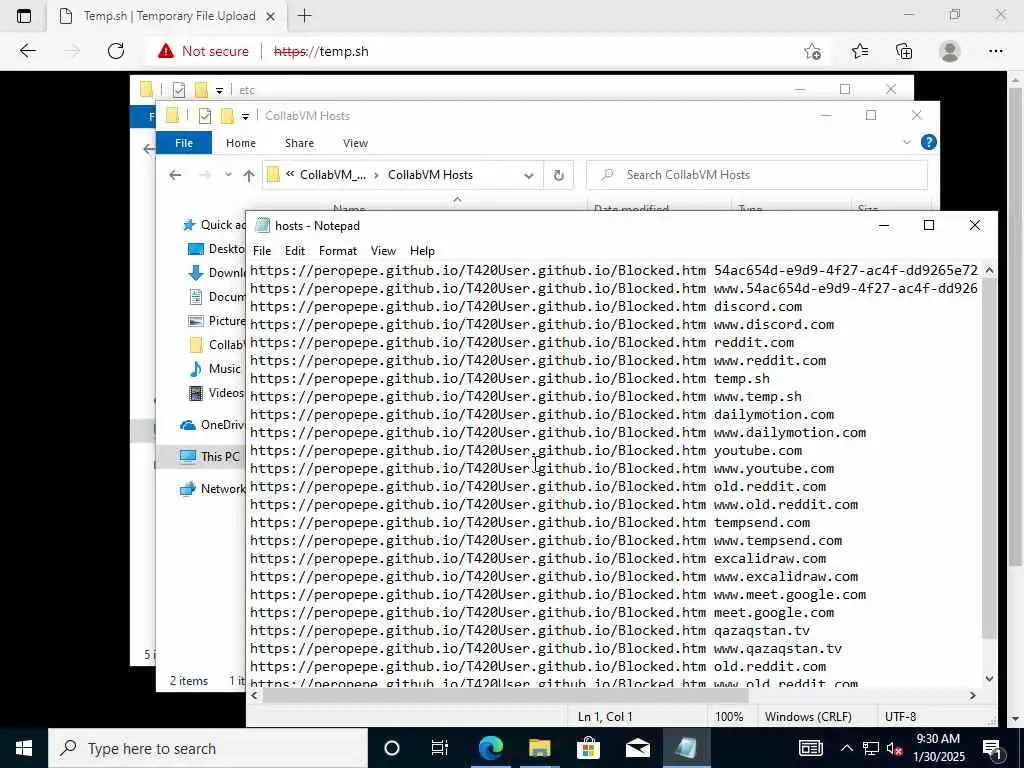Open Edge Settings and more menu
Image resolution: width=1024 pixels, height=768 pixels.
[x=995, y=51]
